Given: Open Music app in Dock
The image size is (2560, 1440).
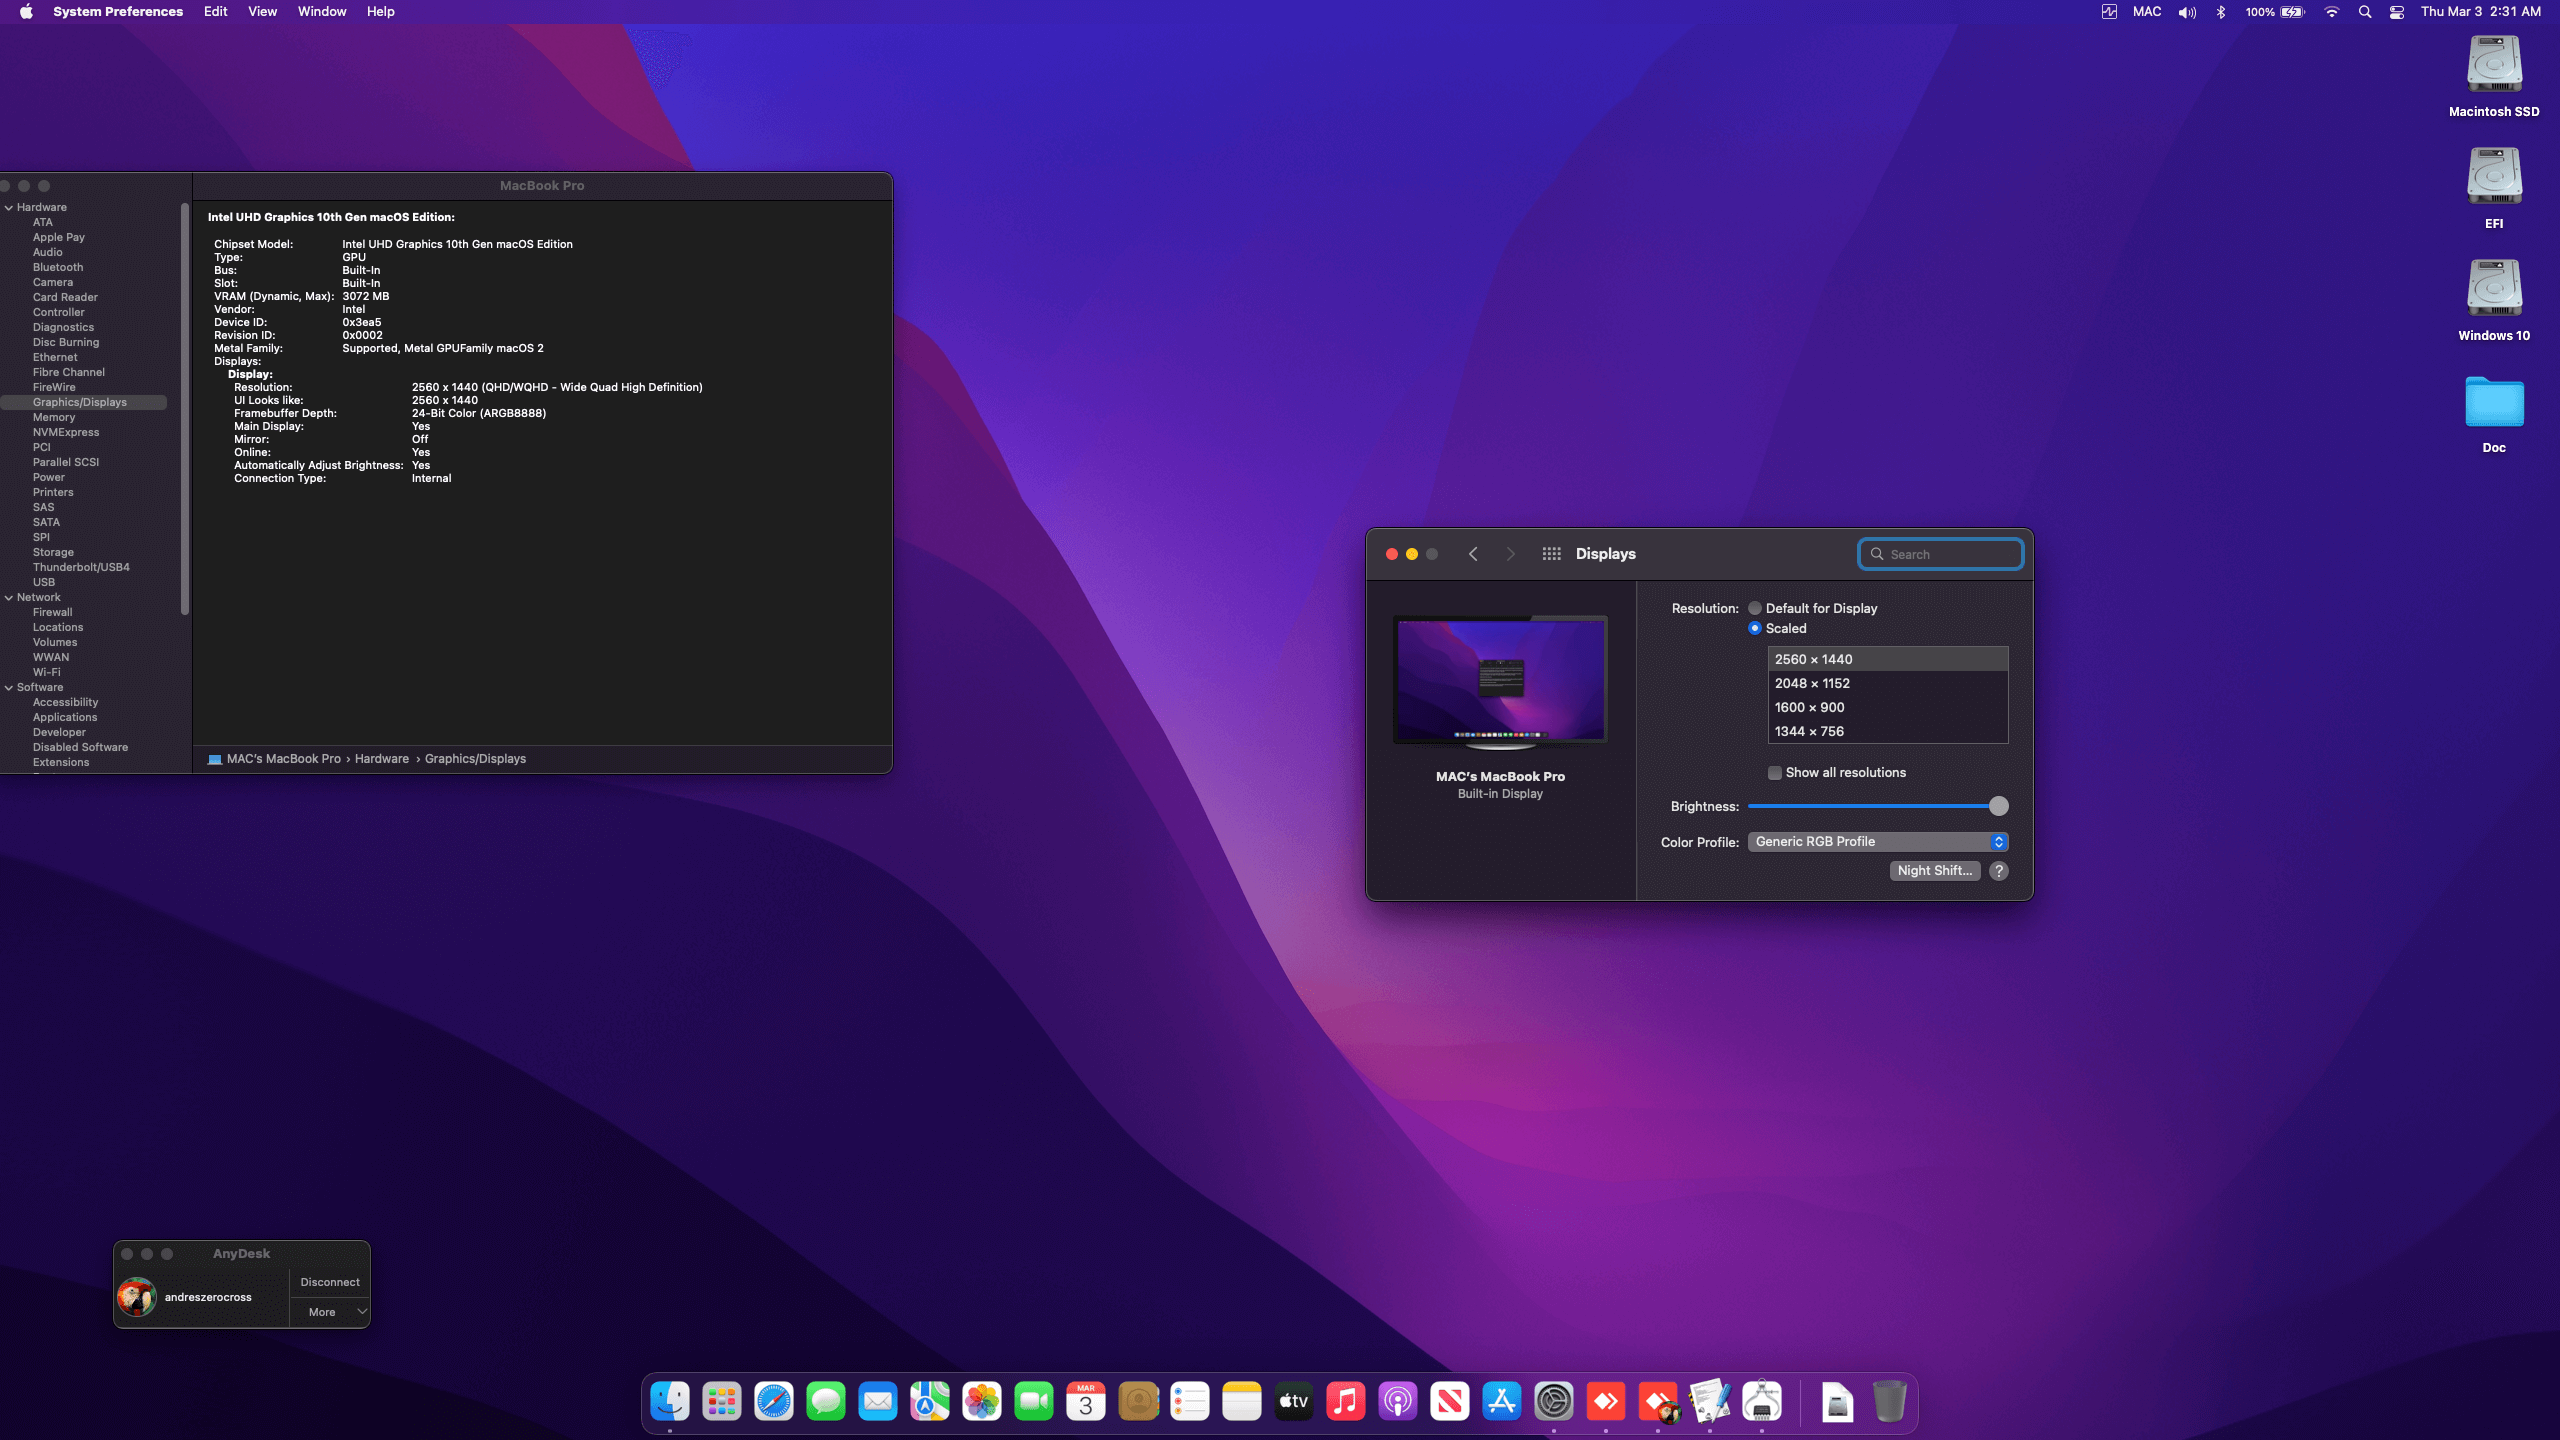Looking at the screenshot, I should [x=1346, y=1402].
